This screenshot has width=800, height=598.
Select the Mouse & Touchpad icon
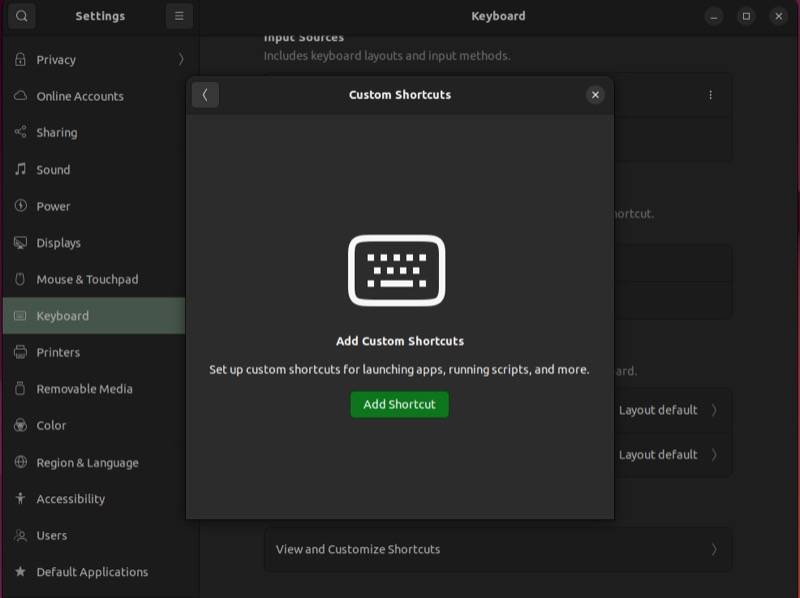[x=19, y=279]
